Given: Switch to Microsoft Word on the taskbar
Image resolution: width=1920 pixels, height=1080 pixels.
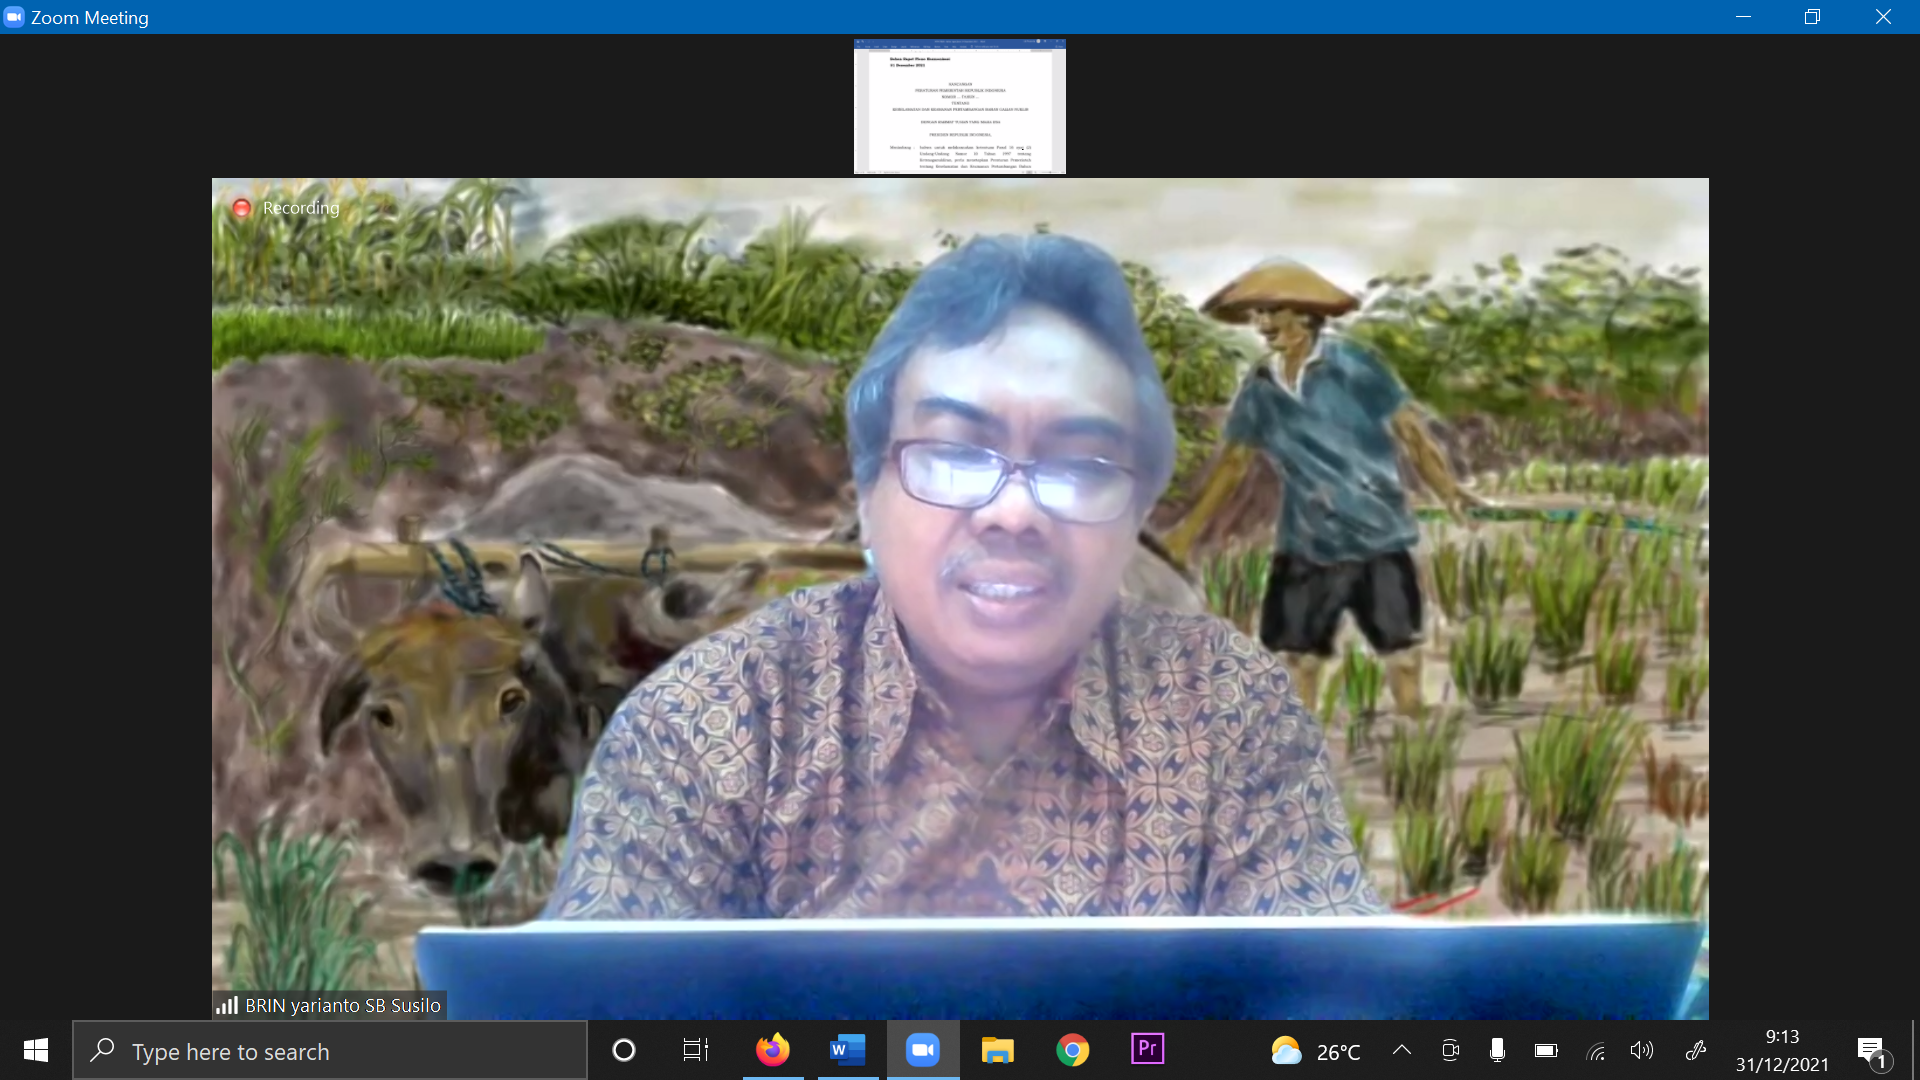Looking at the screenshot, I should click(x=847, y=1050).
